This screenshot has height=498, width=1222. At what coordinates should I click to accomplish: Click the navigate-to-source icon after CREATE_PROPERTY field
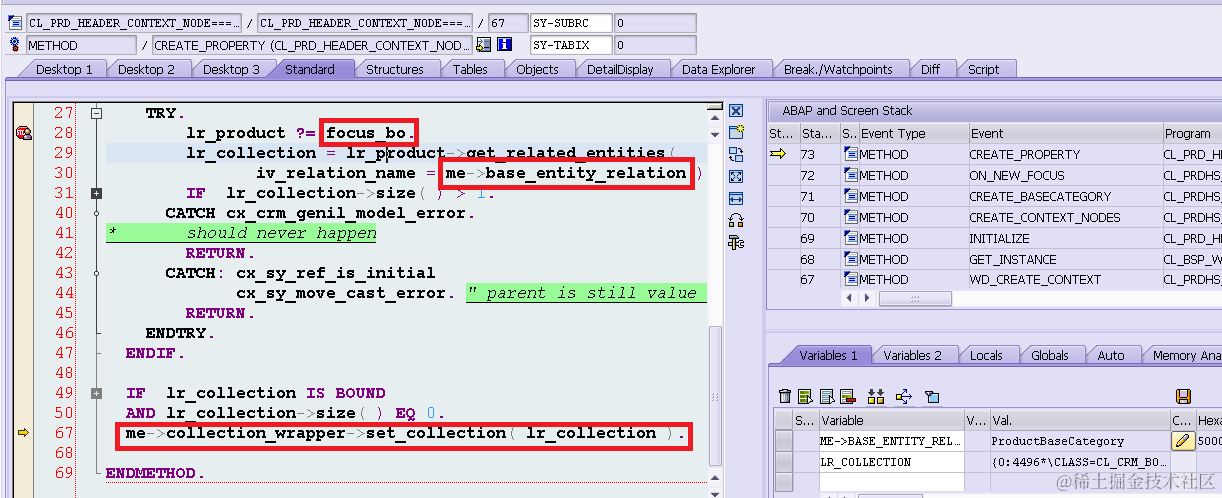click(484, 45)
